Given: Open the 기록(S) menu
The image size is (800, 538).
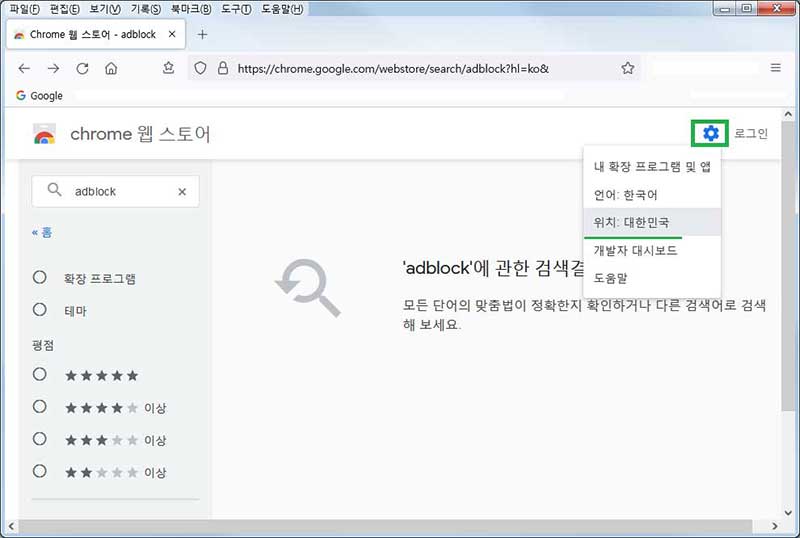Looking at the screenshot, I should (x=145, y=9).
